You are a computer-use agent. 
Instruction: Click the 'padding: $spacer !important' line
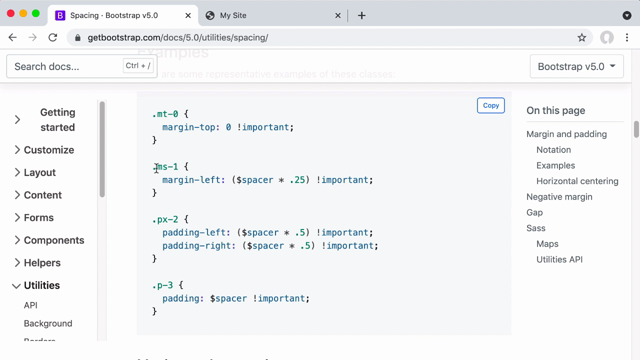(x=236, y=298)
